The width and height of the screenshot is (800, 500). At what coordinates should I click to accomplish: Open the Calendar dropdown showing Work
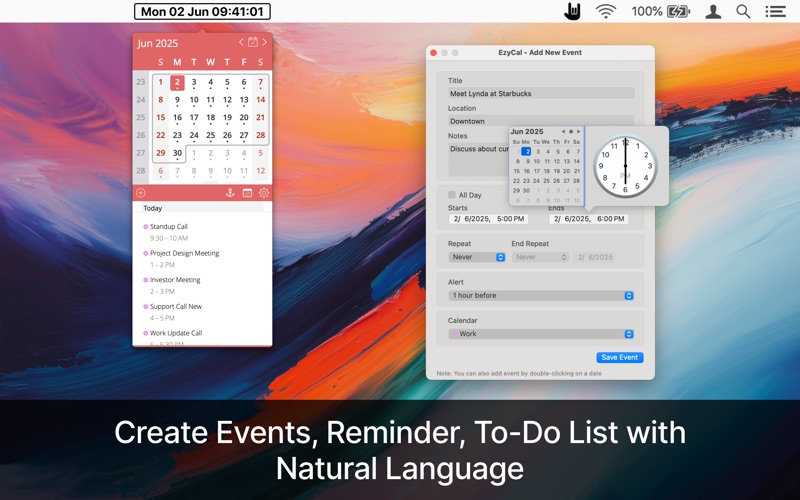(x=541, y=334)
